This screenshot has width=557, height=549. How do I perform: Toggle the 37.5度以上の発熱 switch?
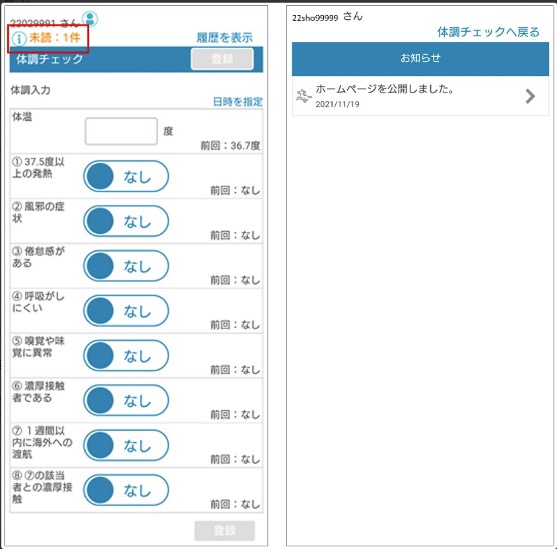click(126, 176)
